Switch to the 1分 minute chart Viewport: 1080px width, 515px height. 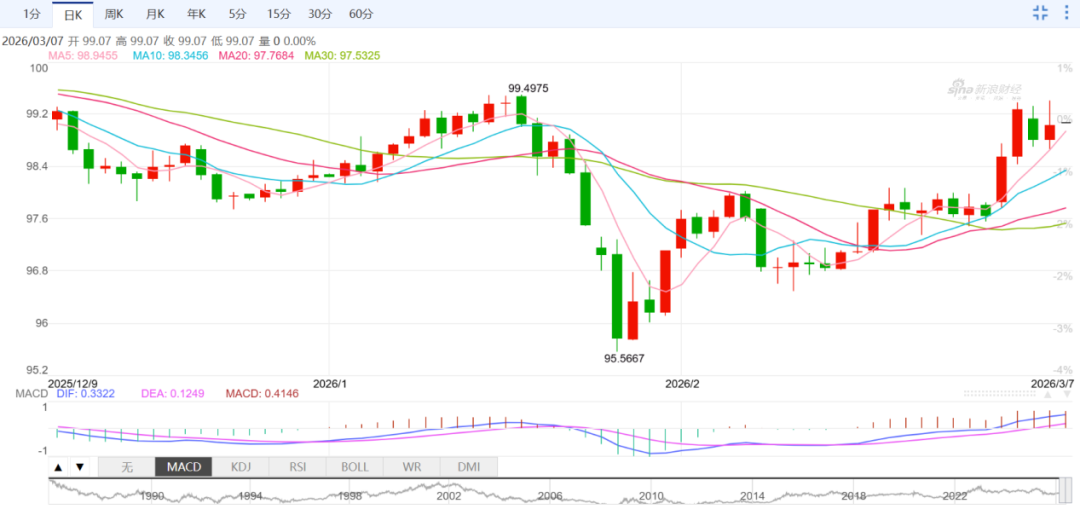32,14
